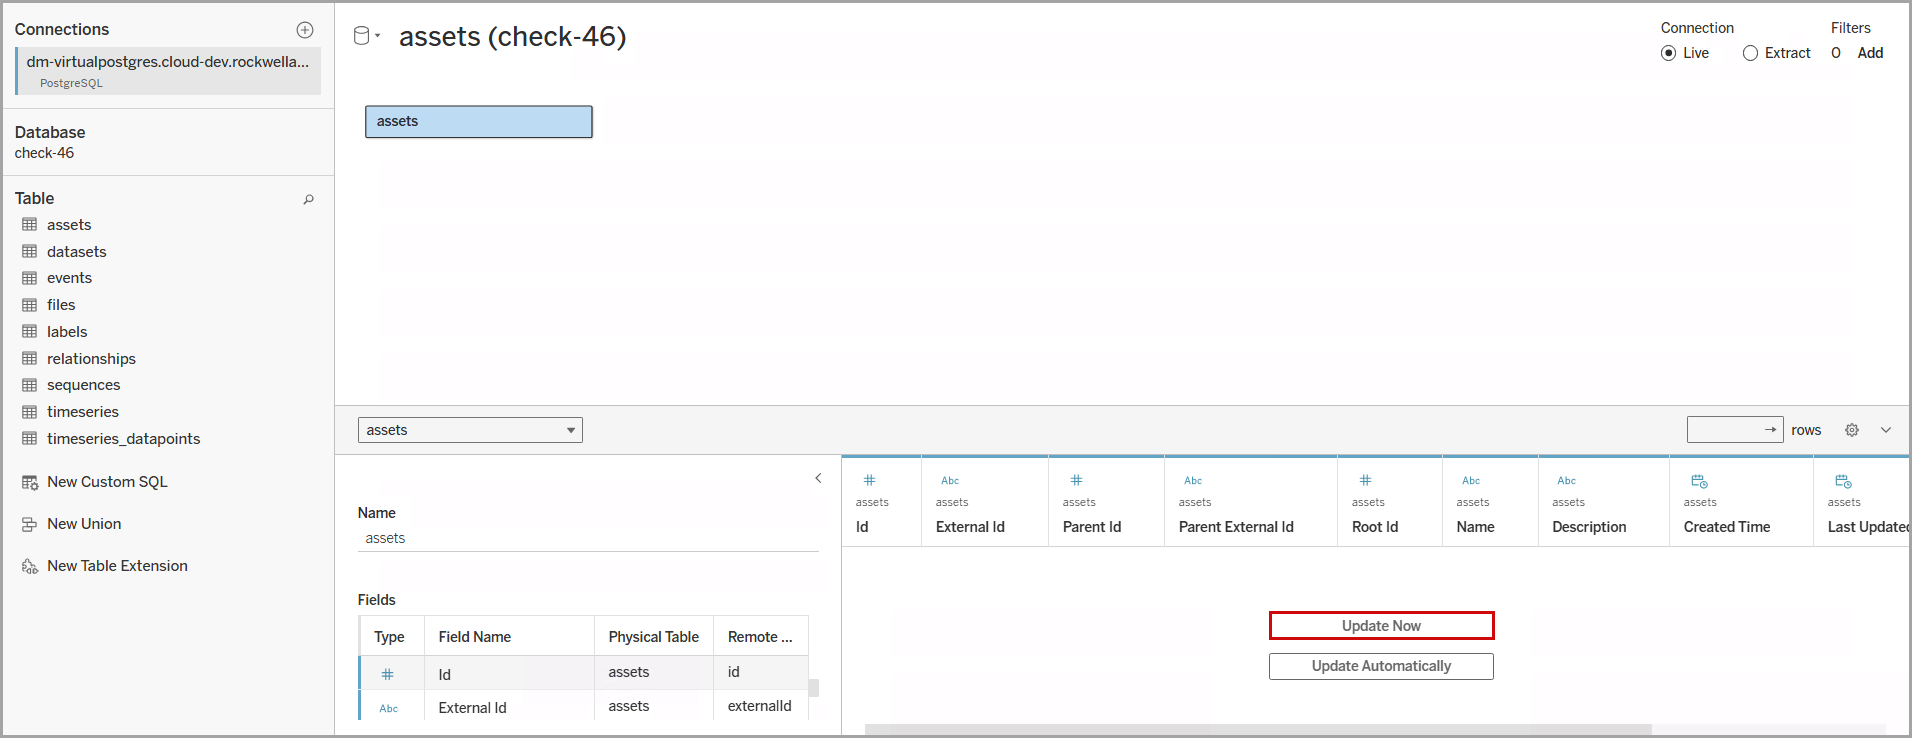1912x738 pixels.
Task: Click the rows count input field
Action: (x=1725, y=430)
